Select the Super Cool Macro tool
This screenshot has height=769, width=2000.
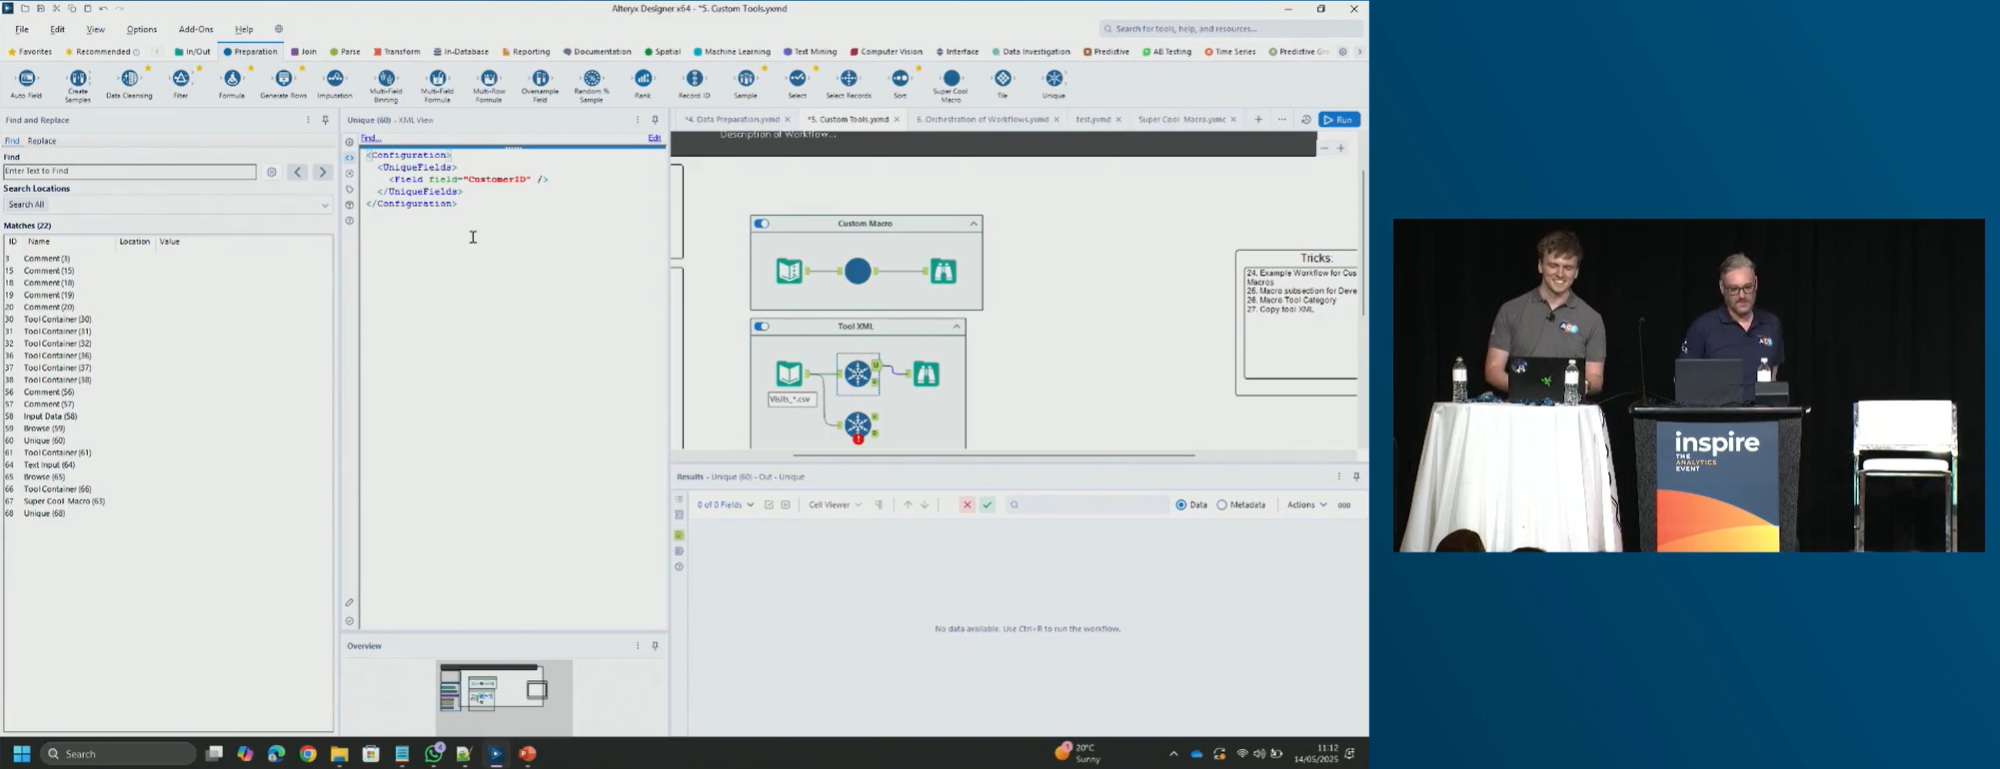click(x=951, y=84)
